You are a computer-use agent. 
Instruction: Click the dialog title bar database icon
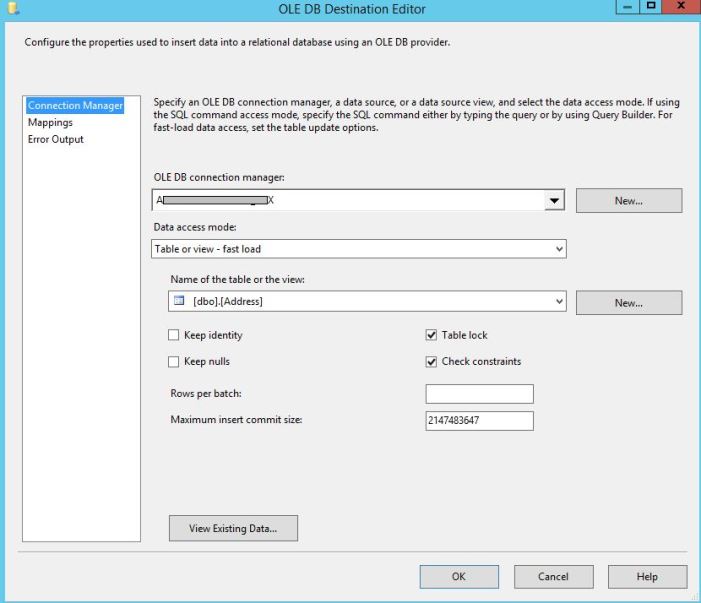[x=13, y=8]
